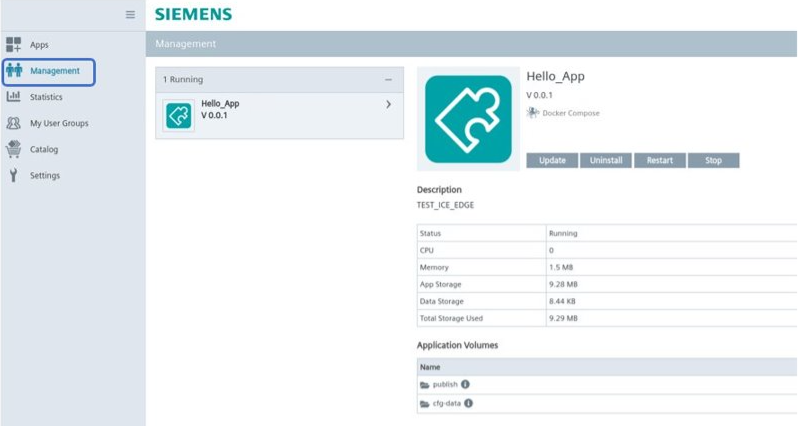Click info icon next to publish volume

pos(465,384)
